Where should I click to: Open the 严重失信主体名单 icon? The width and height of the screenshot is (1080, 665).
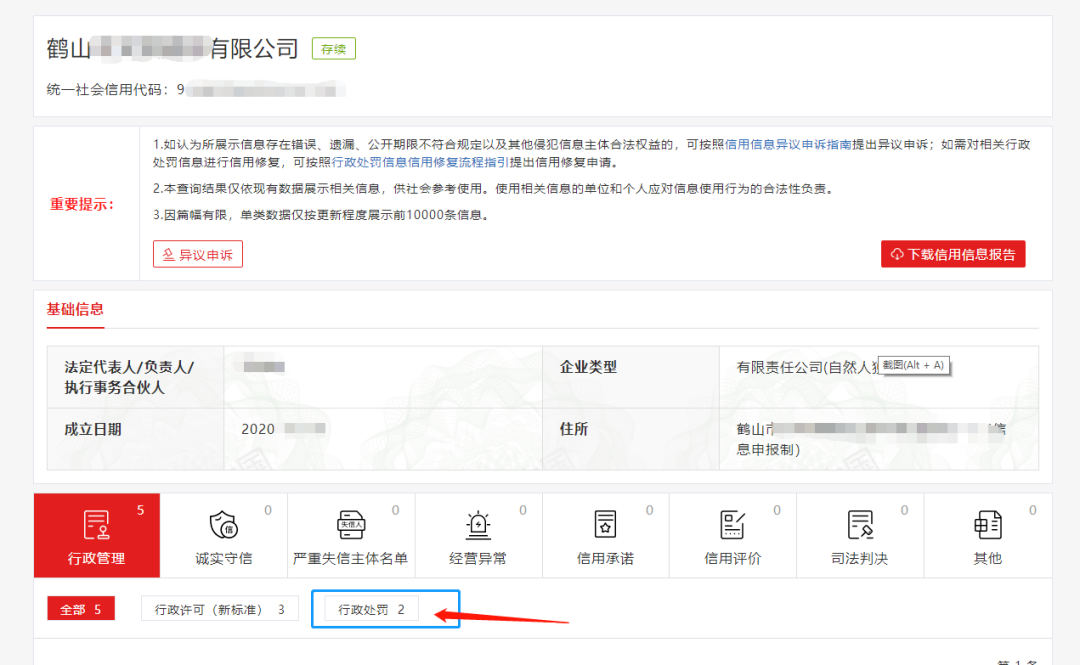tap(351, 524)
